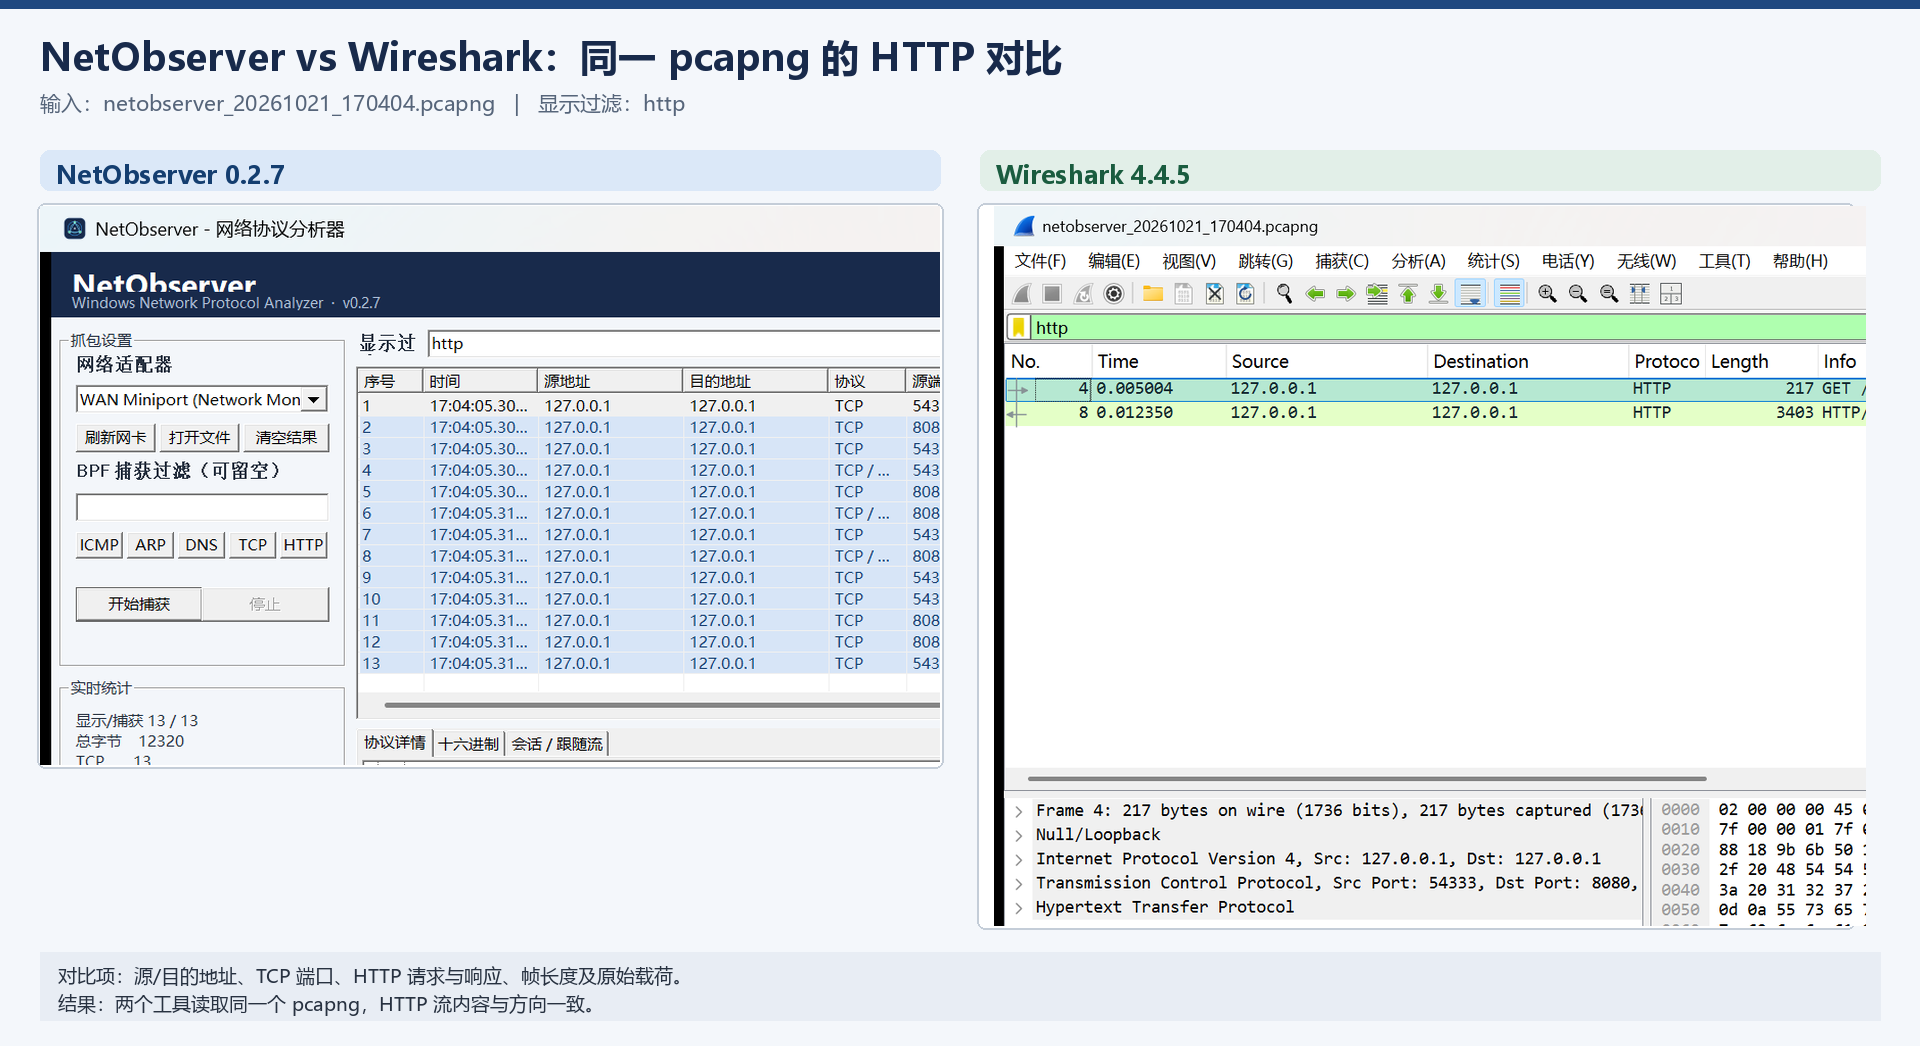1920x1046 pixels.
Task: Open the 统计(S) menu in Wireshark
Action: pyautogui.click(x=1493, y=261)
